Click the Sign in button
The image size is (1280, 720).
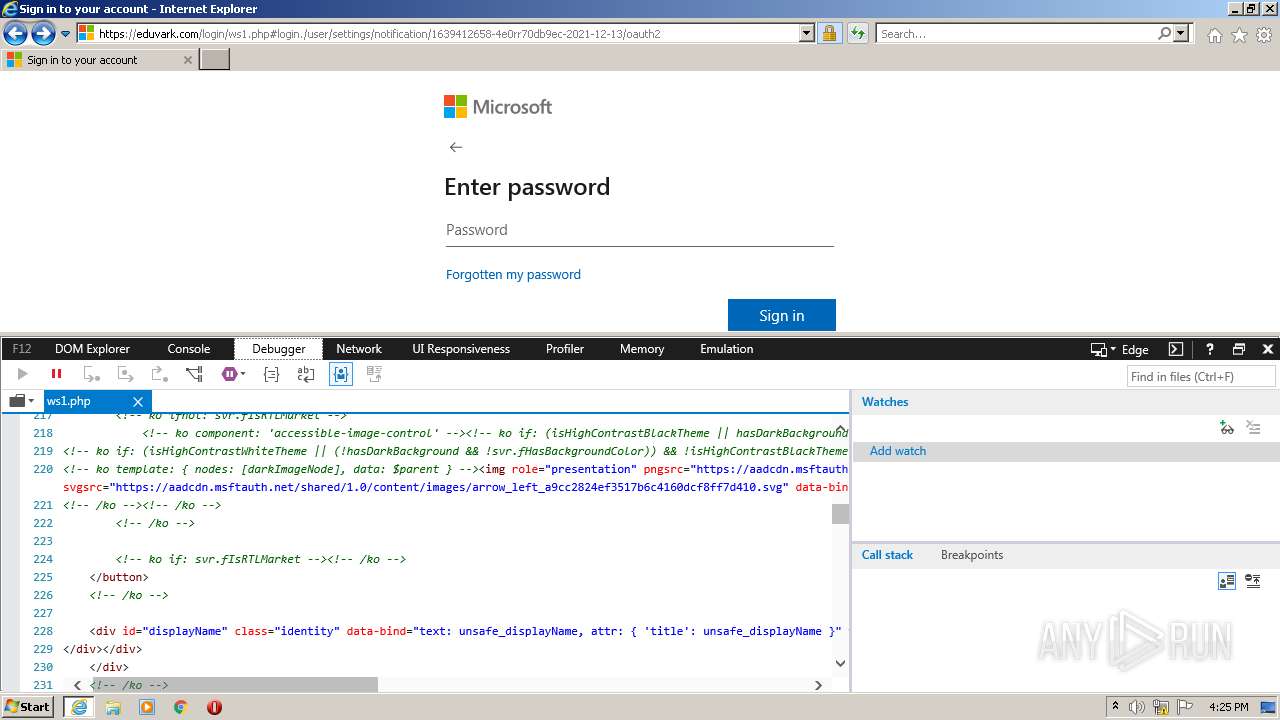pyautogui.click(x=782, y=315)
